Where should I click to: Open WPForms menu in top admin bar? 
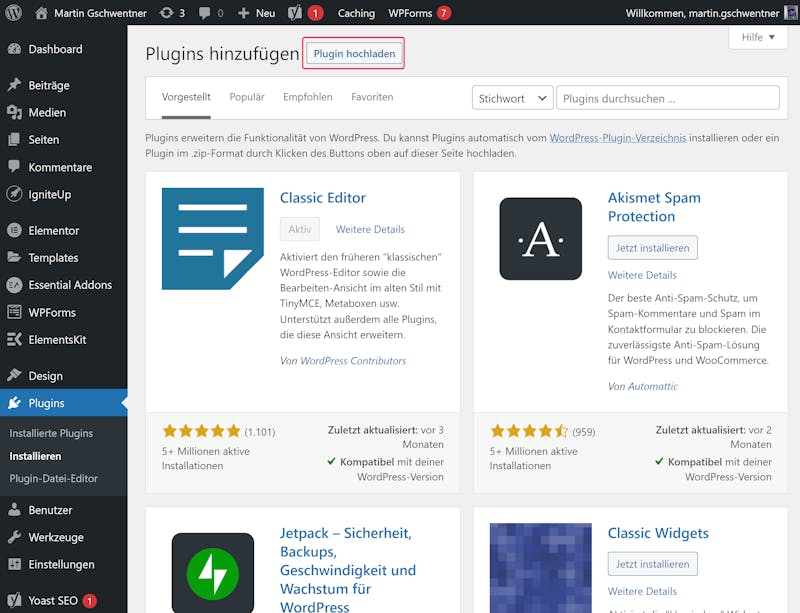(419, 13)
